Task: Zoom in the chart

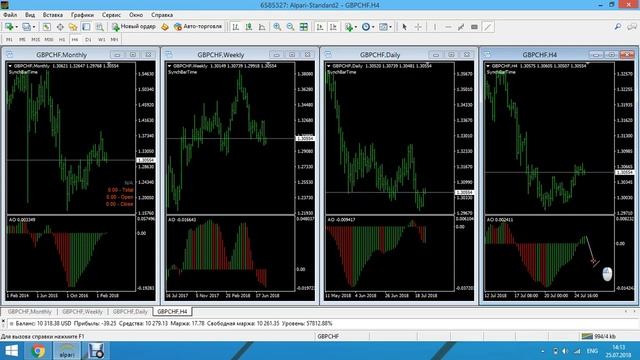Action: [277, 27]
